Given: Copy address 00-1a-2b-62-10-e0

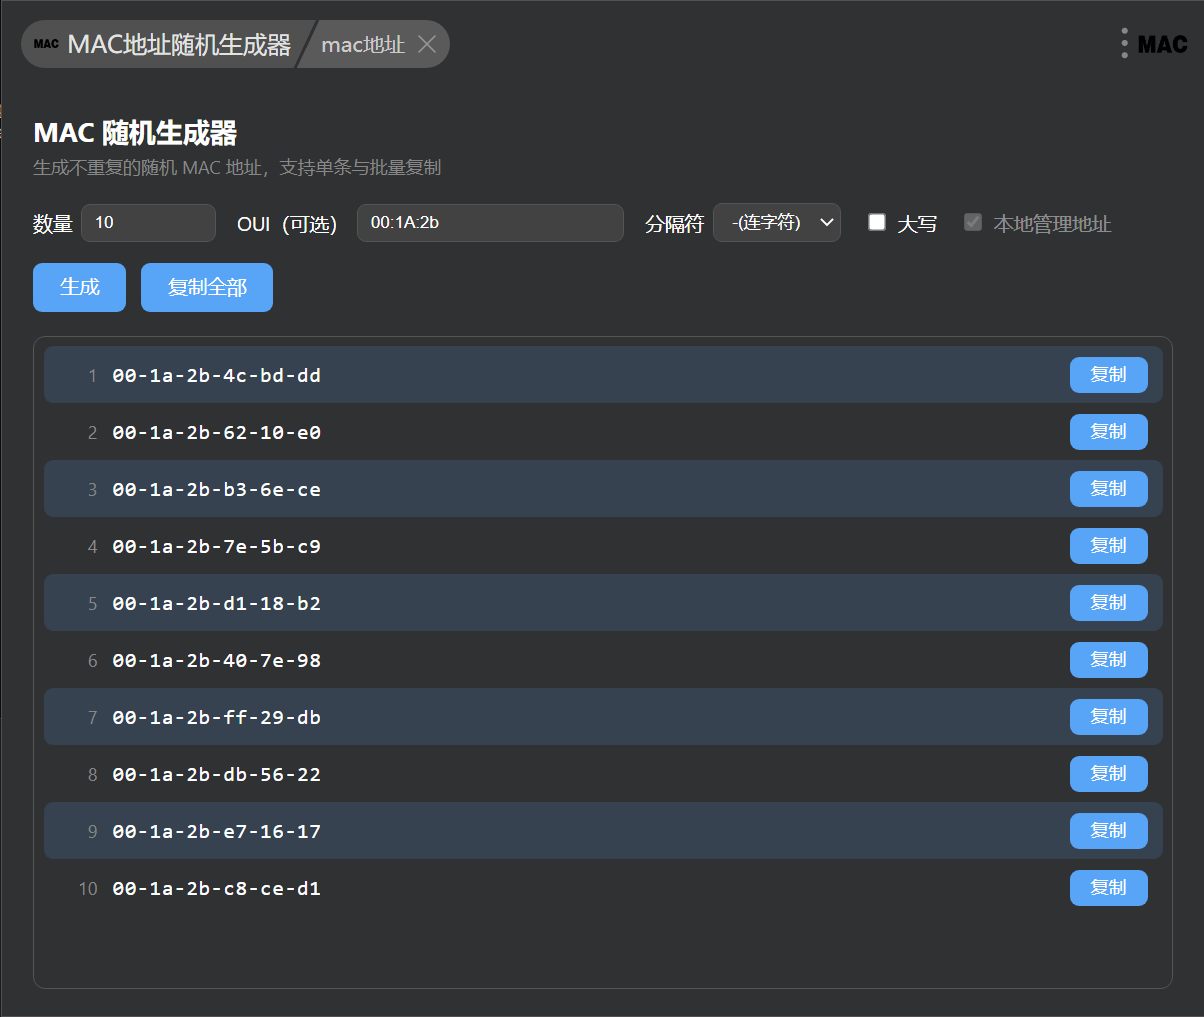Looking at the screenshot, I should coord(1108,432).
